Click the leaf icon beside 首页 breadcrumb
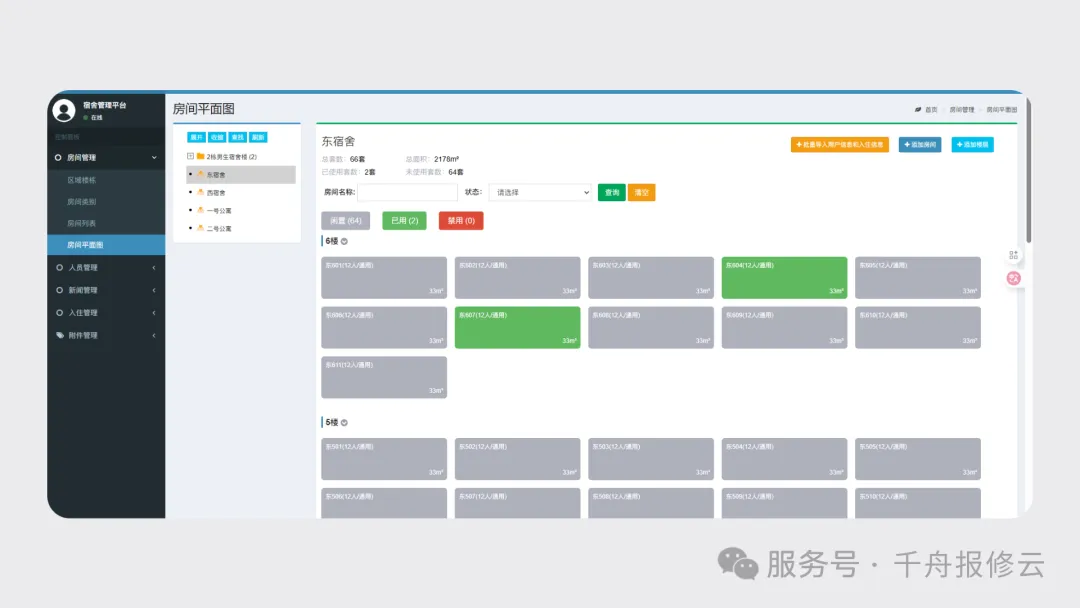 point(917,109)
